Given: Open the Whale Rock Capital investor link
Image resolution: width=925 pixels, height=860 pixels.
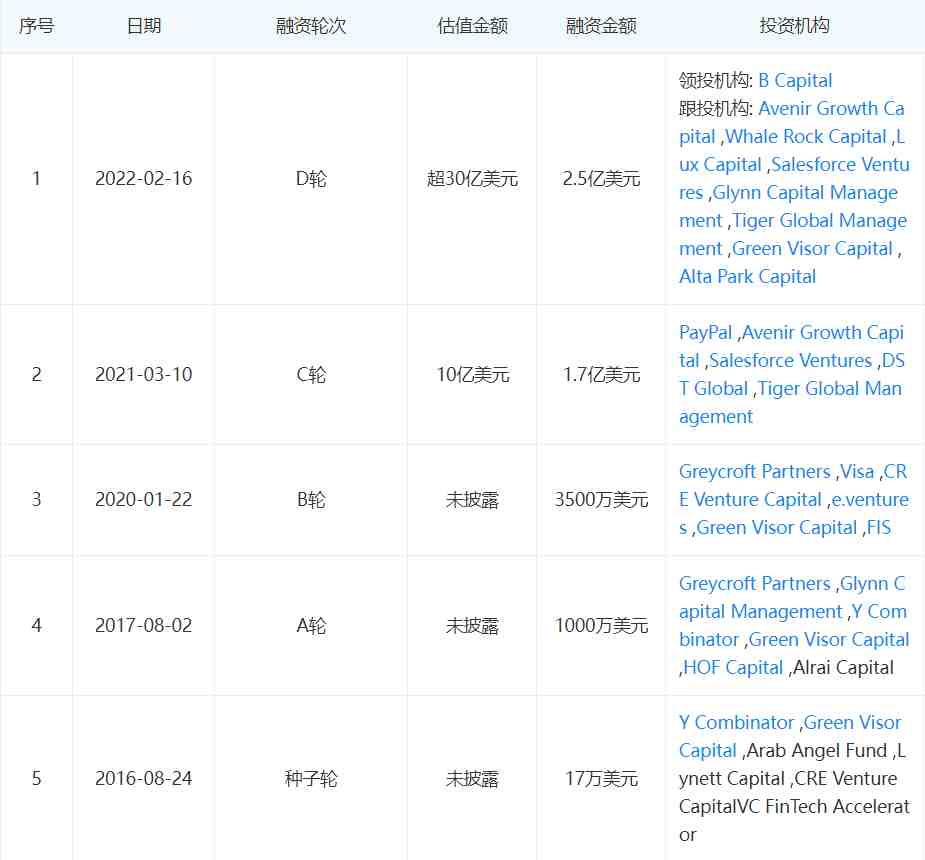Looking at the screenshot, I should pos(806,136).
